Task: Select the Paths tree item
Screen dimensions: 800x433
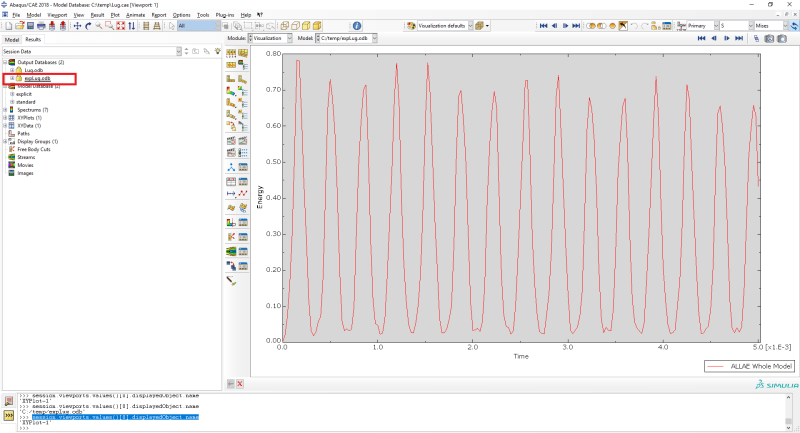Action: pyautogui.click(x=23, y=134)
